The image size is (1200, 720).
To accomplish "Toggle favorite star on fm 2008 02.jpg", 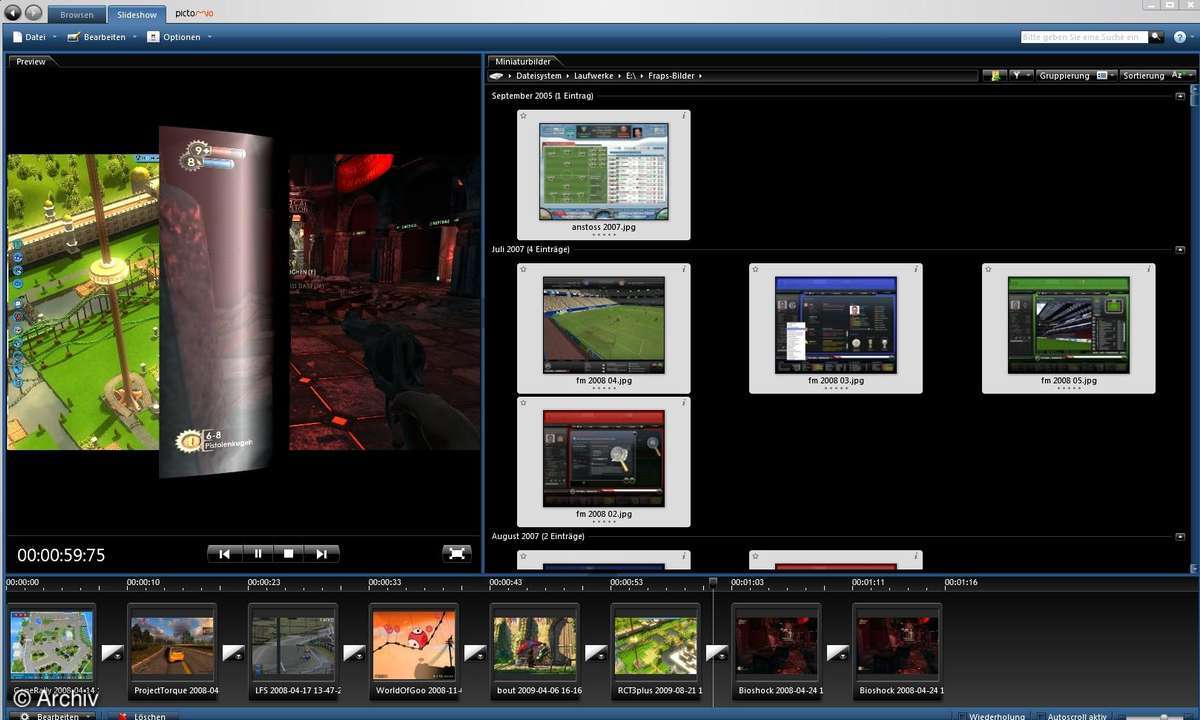I will [523, 404].
